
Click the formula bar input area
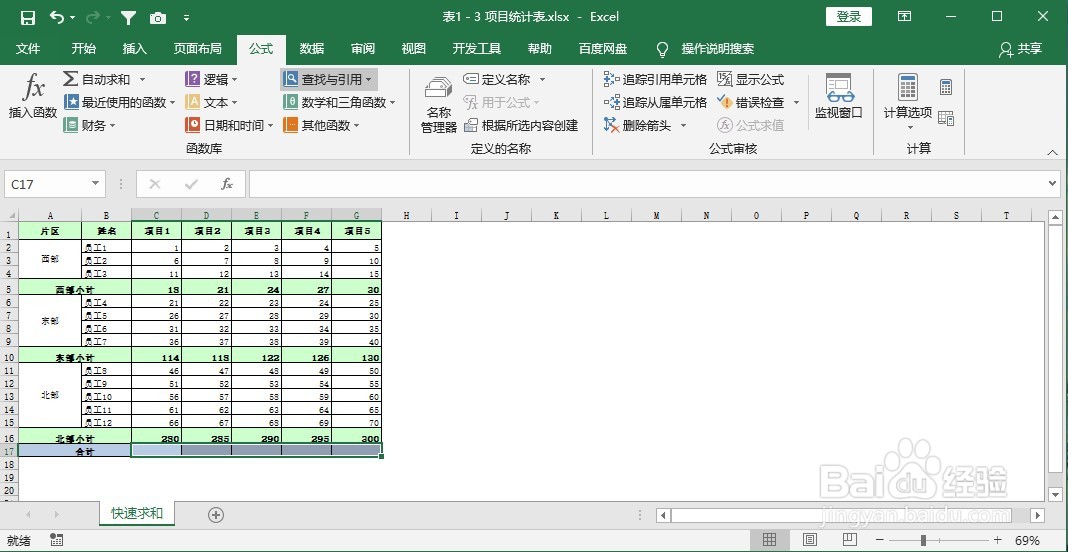pyautogui.click(x=649, y=184)
